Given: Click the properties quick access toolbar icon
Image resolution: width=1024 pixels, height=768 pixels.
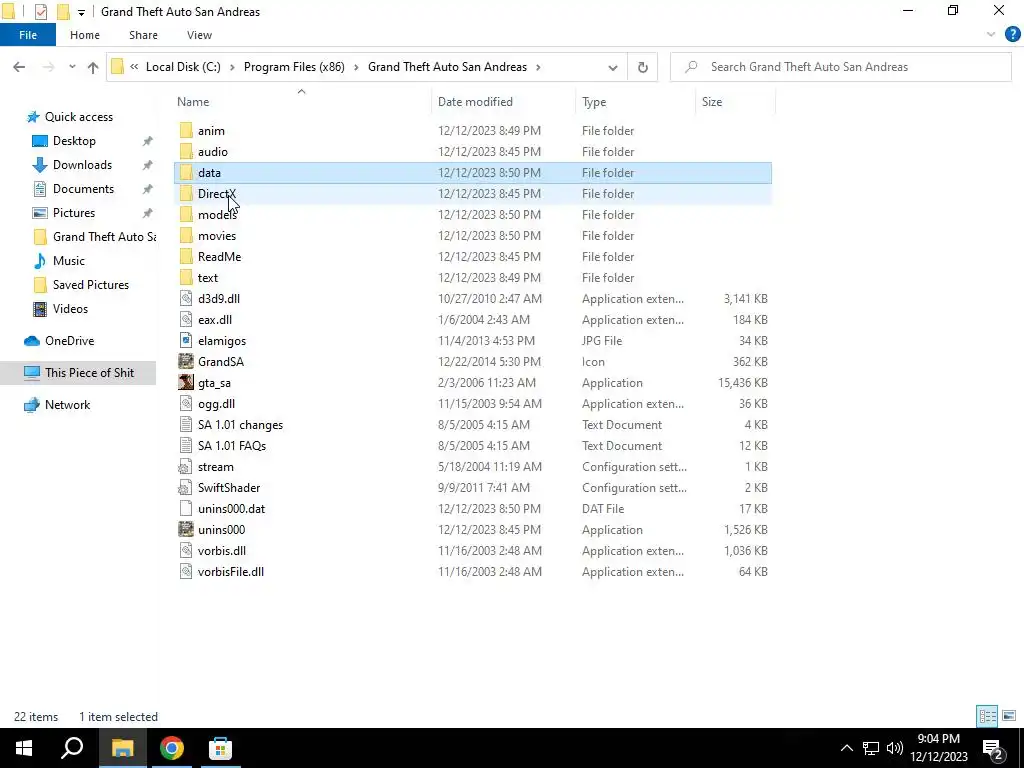Looking at the screenshot, I should pos(40,12).
